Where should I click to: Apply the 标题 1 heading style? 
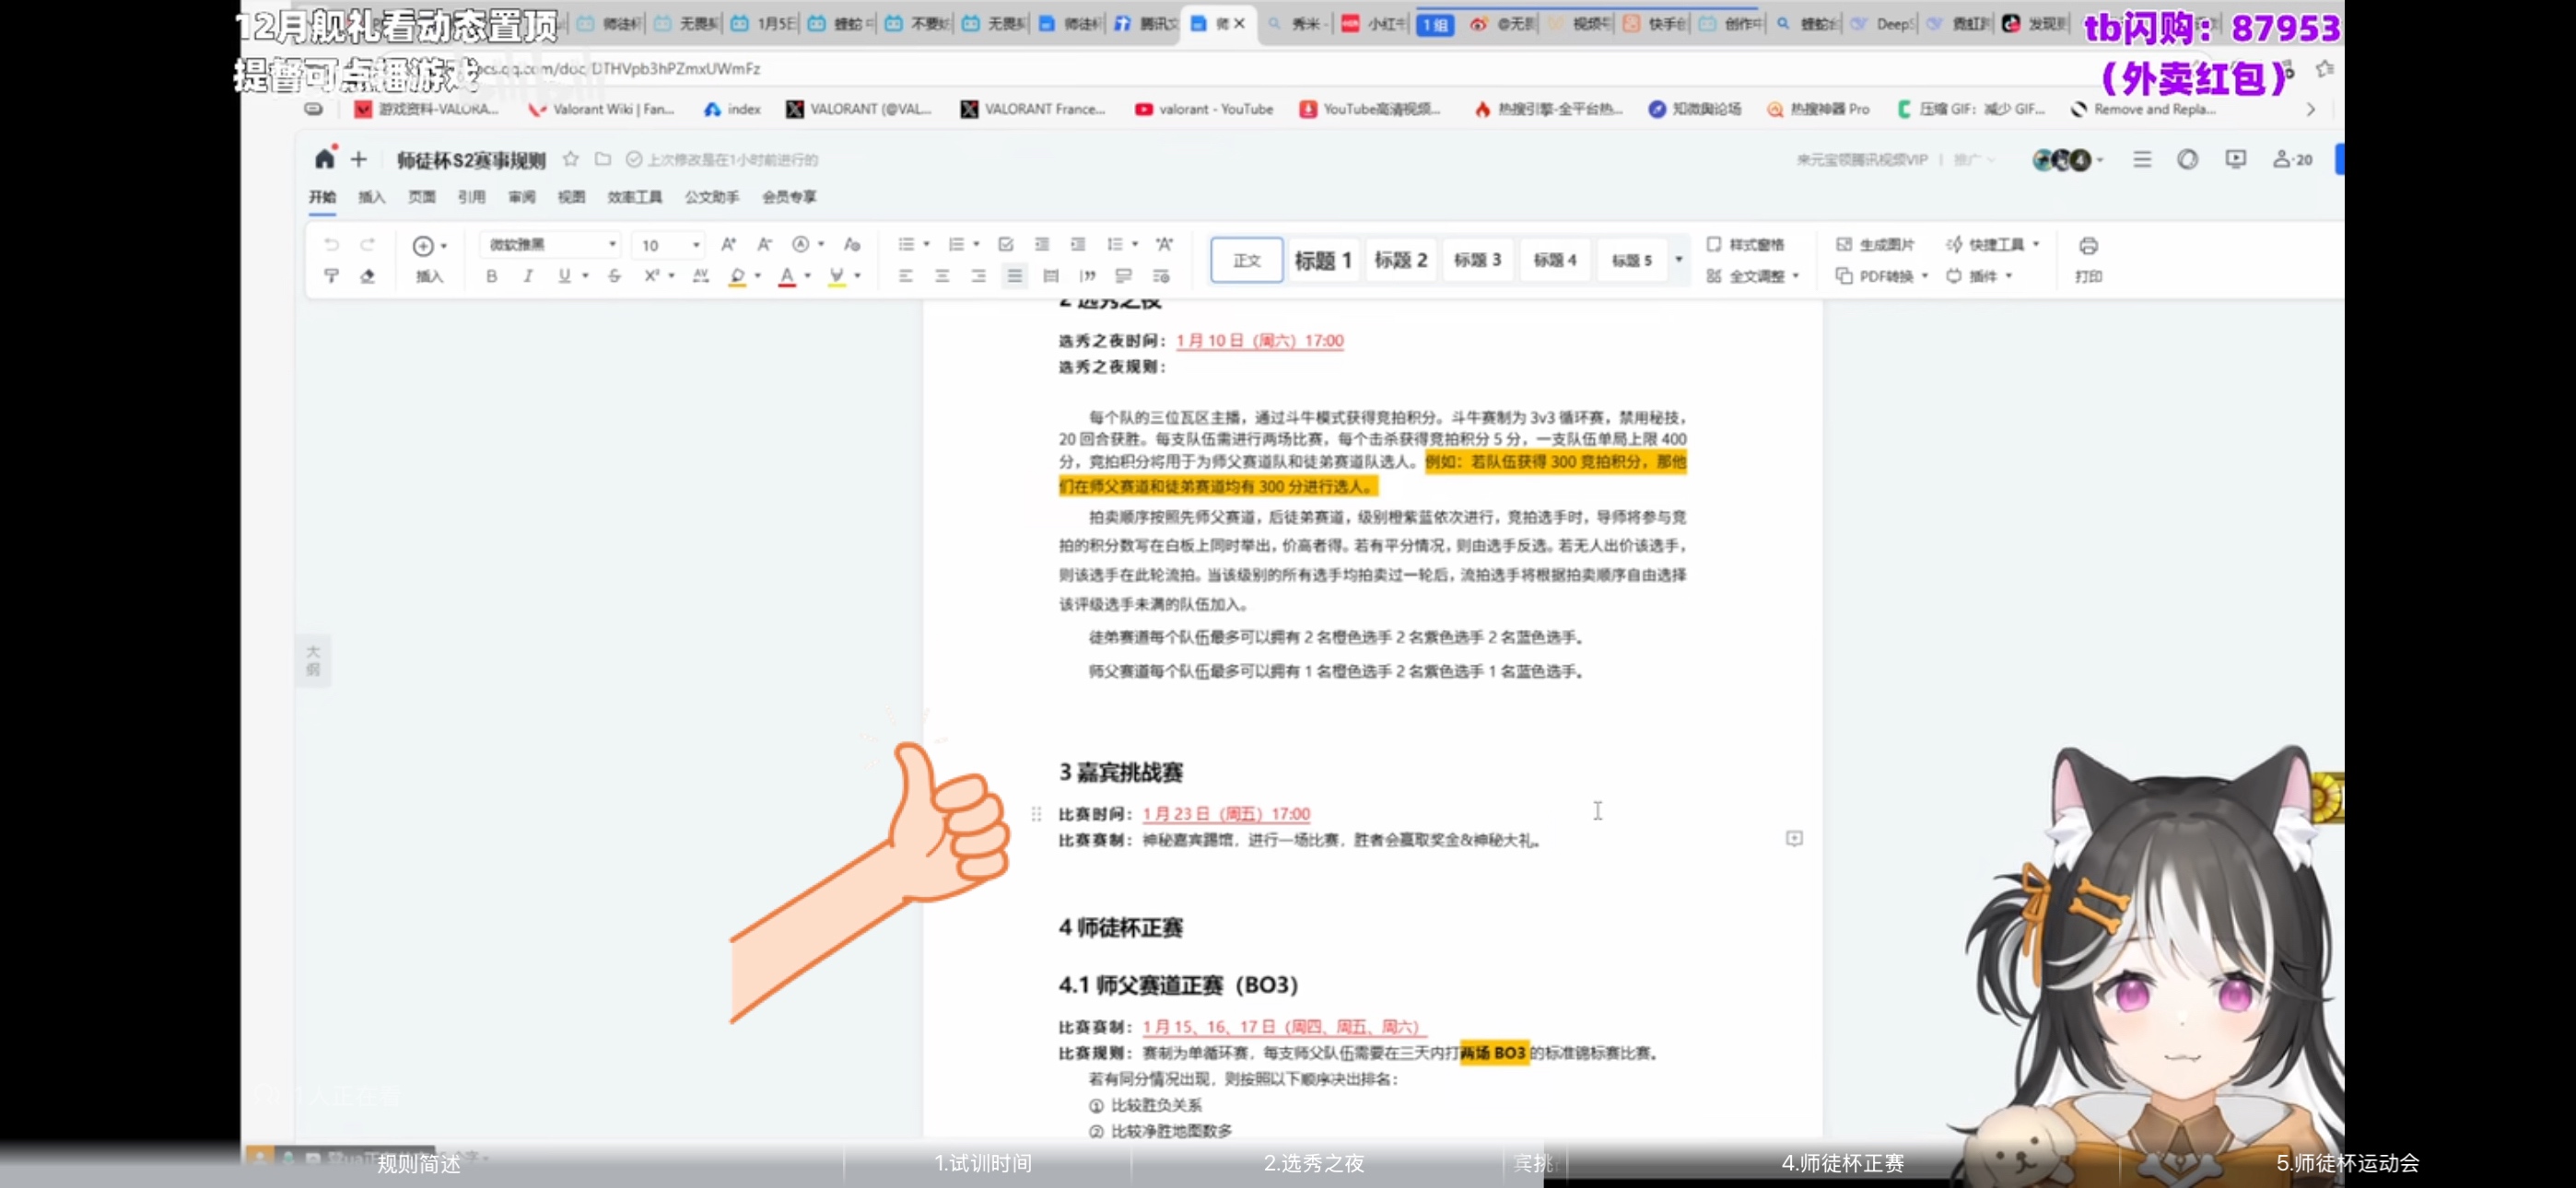tap(1323, 260)
